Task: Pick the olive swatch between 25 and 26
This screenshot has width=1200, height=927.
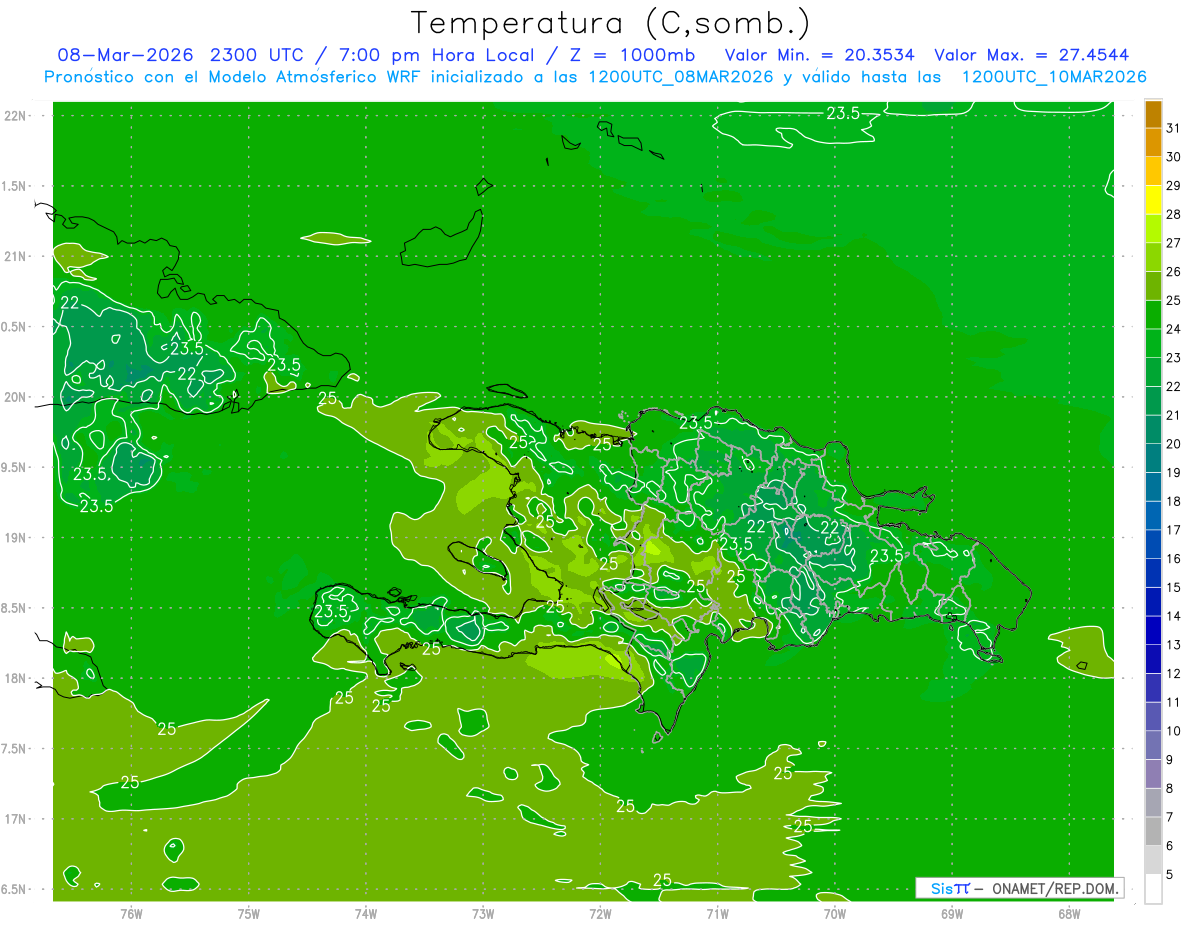Action: click(x=1153, y=286)
